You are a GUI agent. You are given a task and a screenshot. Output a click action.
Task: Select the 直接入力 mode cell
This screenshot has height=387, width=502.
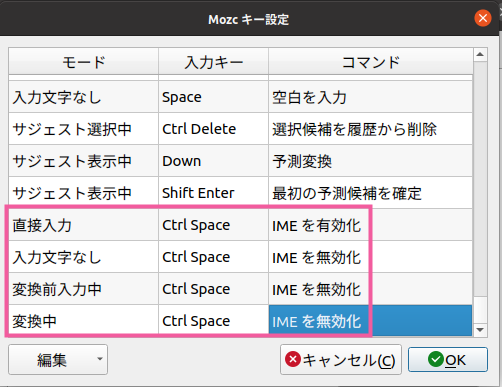[x=83, y=225]
